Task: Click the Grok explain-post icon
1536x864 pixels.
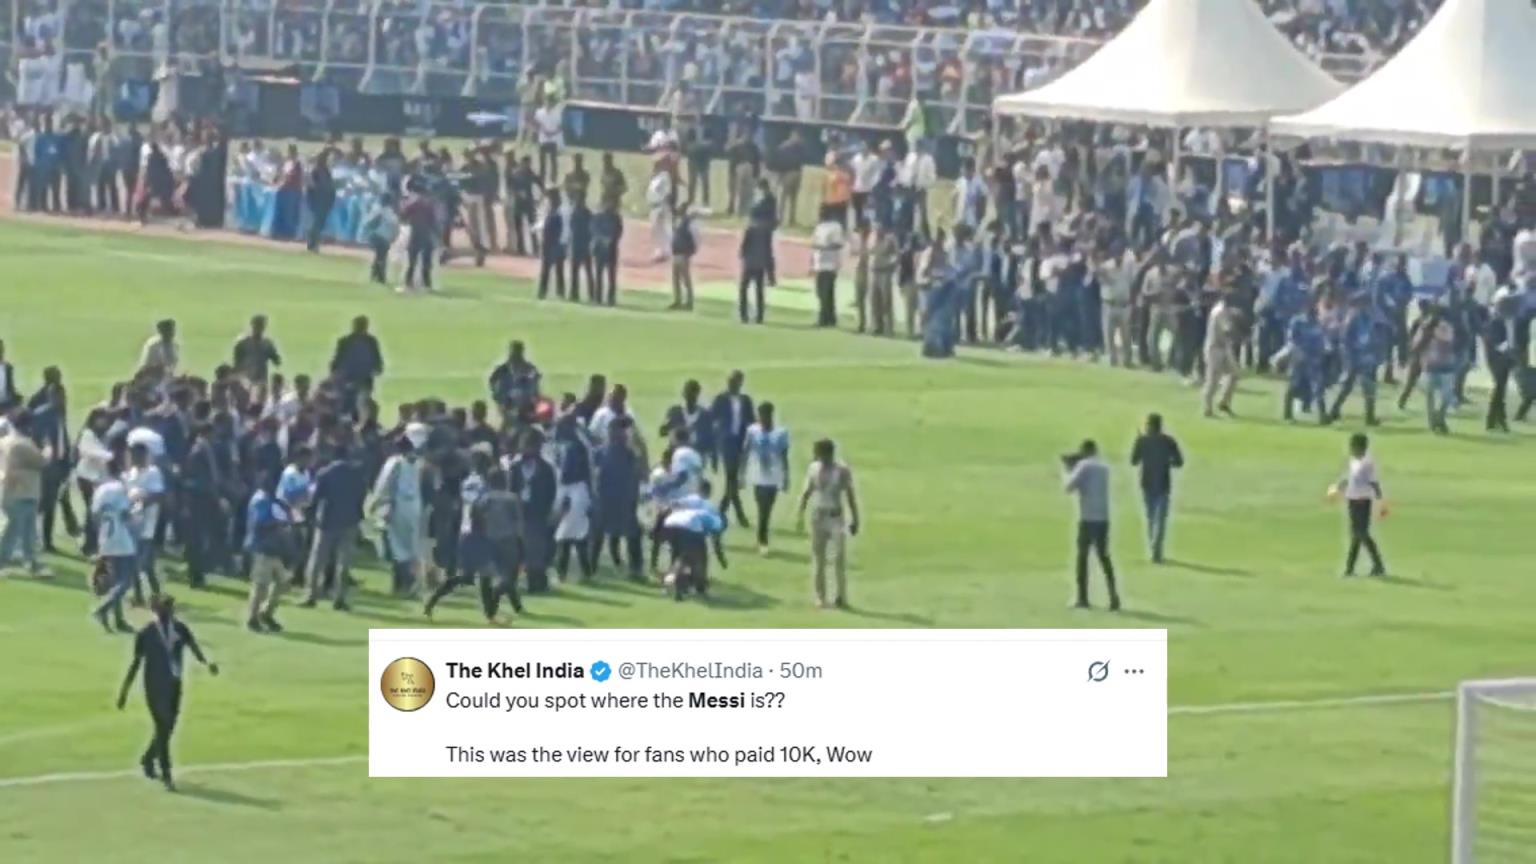Action: [x=1098, y=671]
